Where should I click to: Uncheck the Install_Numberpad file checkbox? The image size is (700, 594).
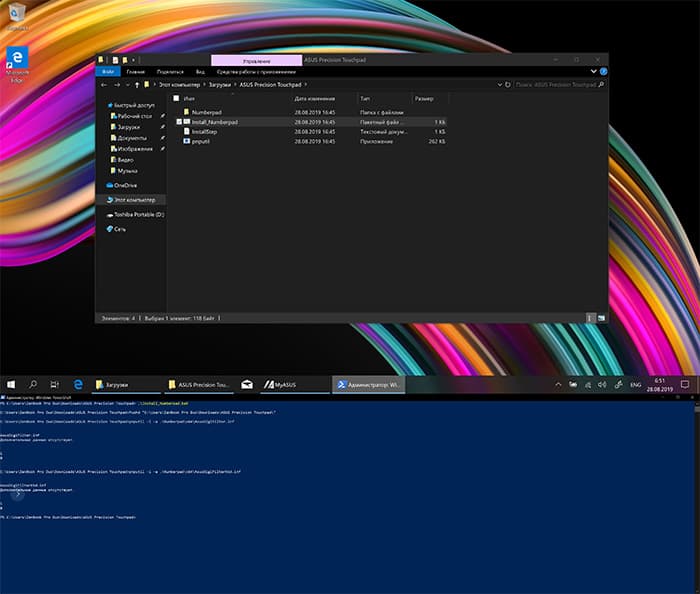(179, 122)
